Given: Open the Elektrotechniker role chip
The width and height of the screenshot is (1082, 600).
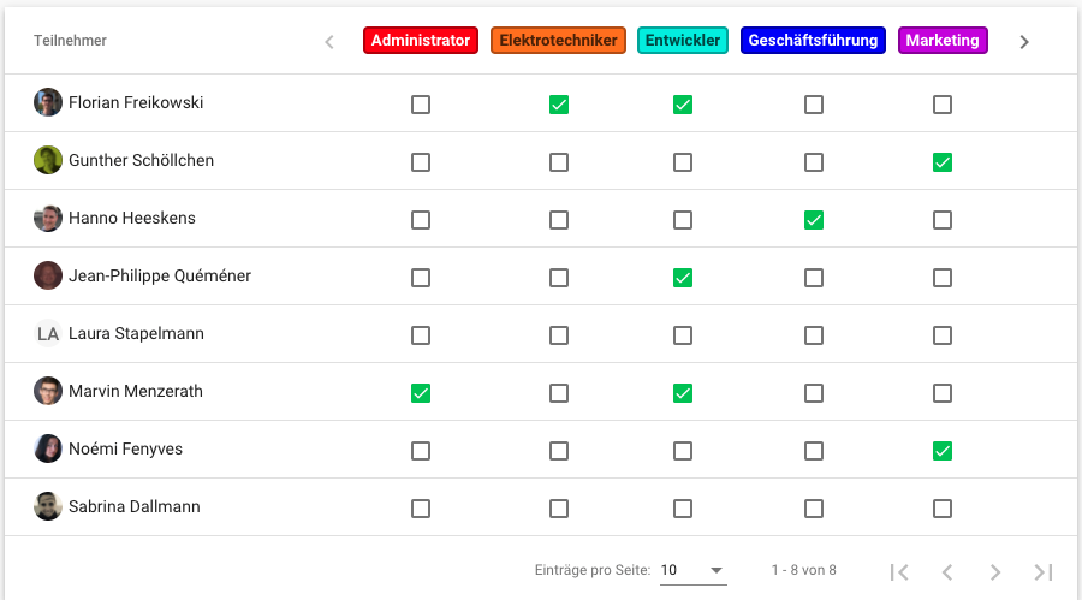Looking at the screenshot, I should tap(557, 40).
